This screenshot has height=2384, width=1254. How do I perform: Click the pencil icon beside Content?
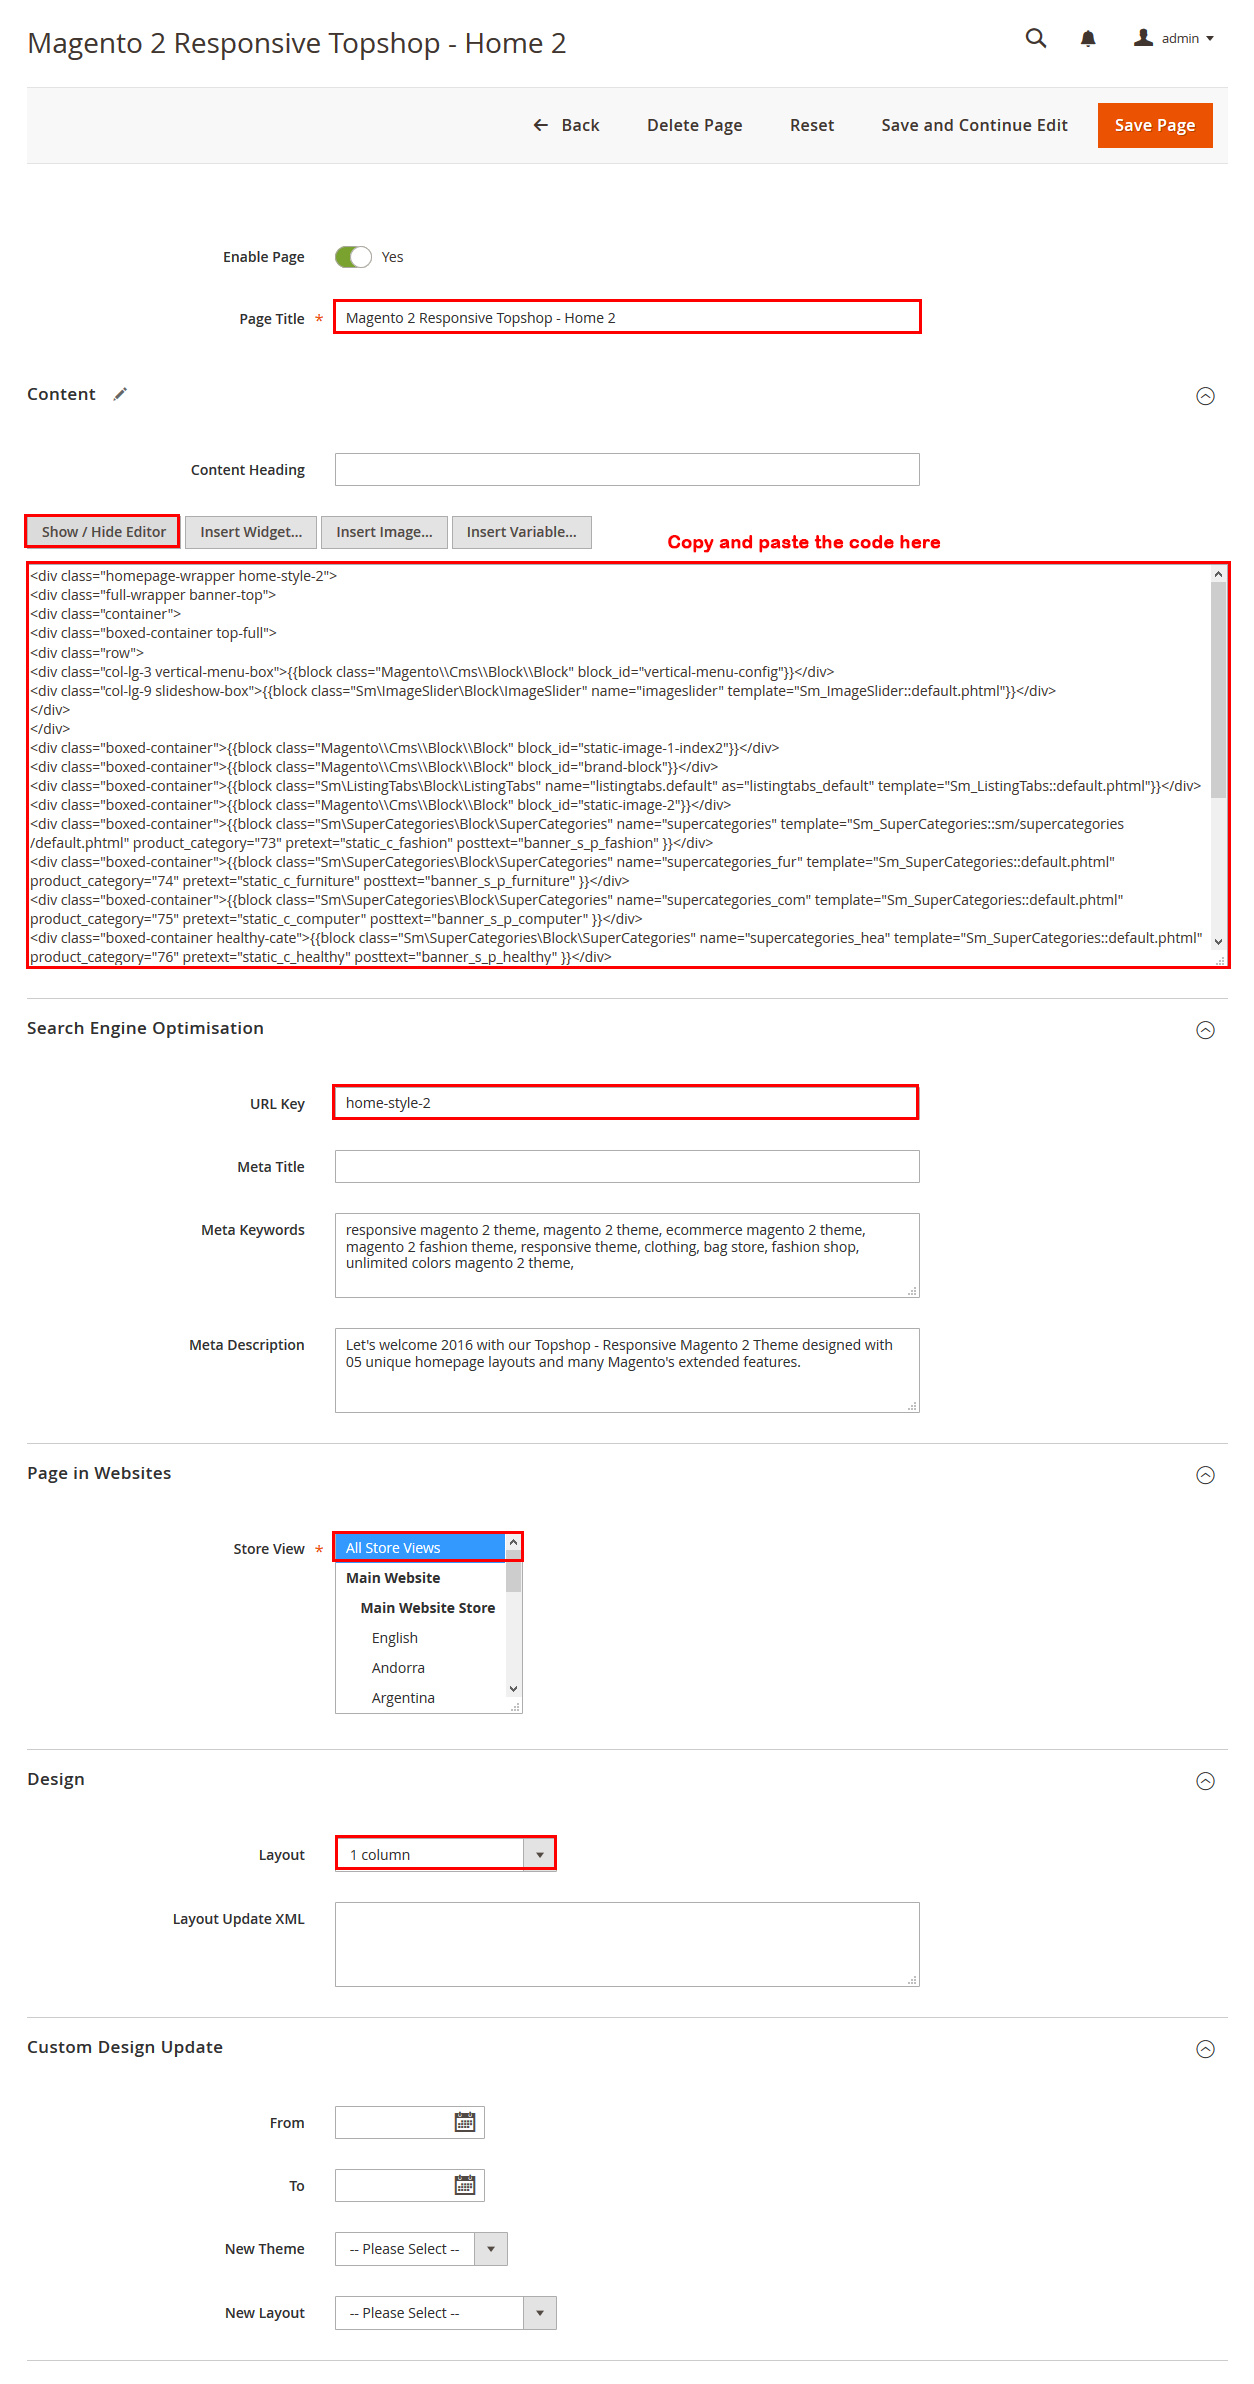[x=120, y=394]
